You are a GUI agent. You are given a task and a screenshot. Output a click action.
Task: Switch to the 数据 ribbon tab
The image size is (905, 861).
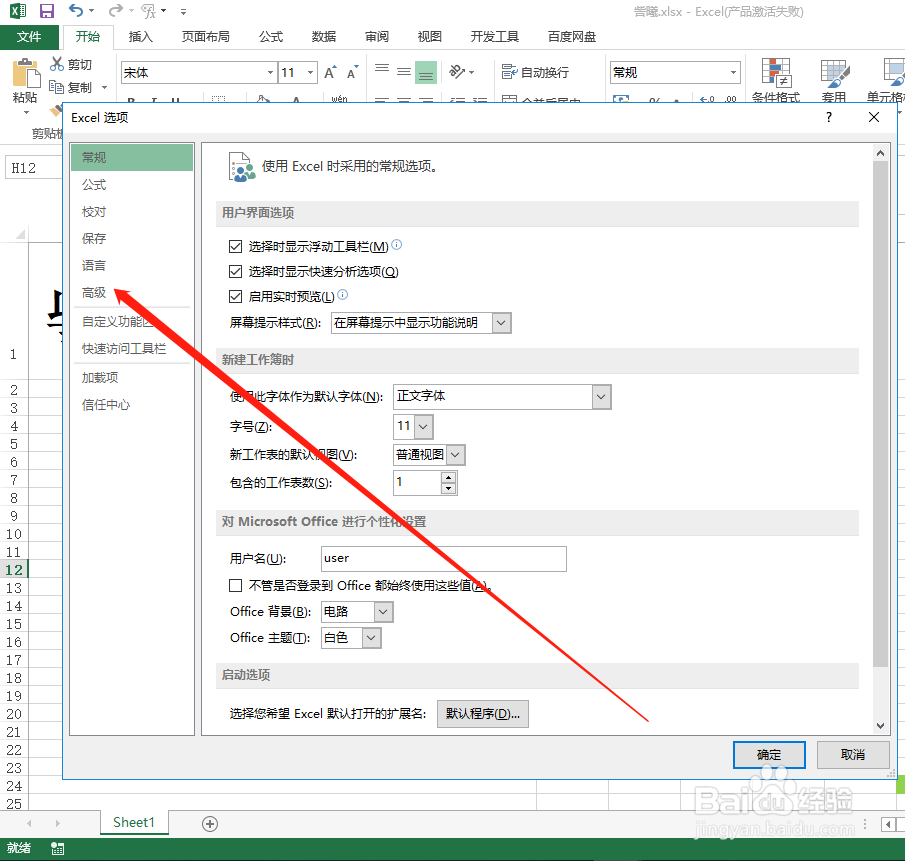click(324, 37)
